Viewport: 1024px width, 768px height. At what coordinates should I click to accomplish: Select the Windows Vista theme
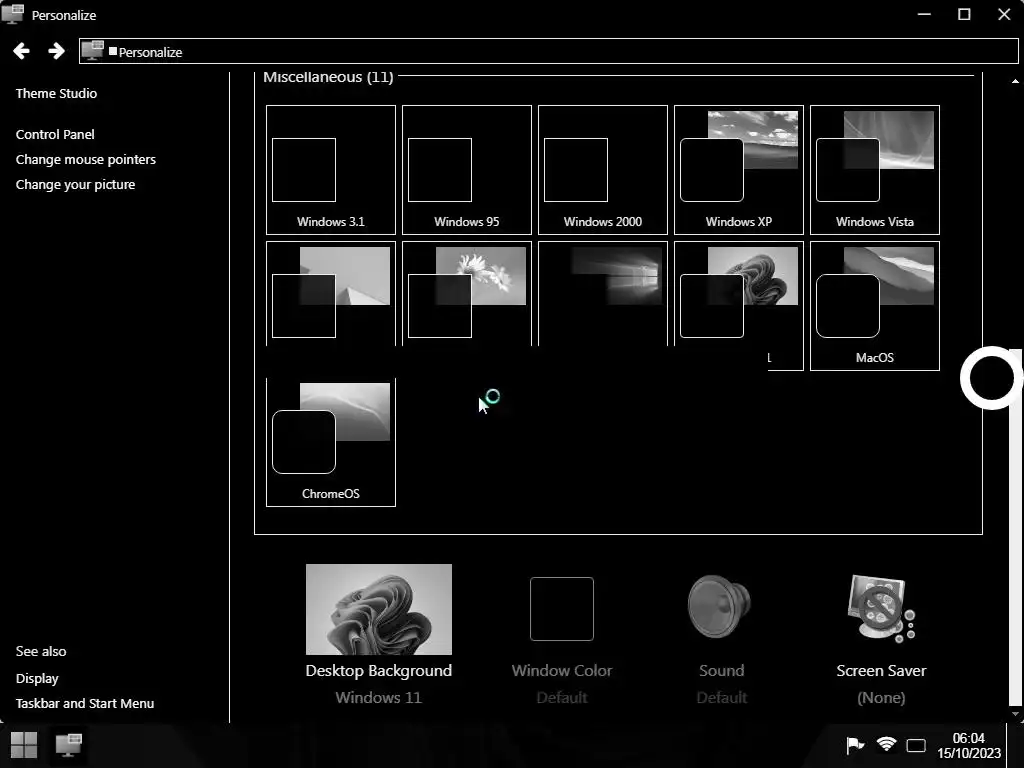click(x=875, y=170)
